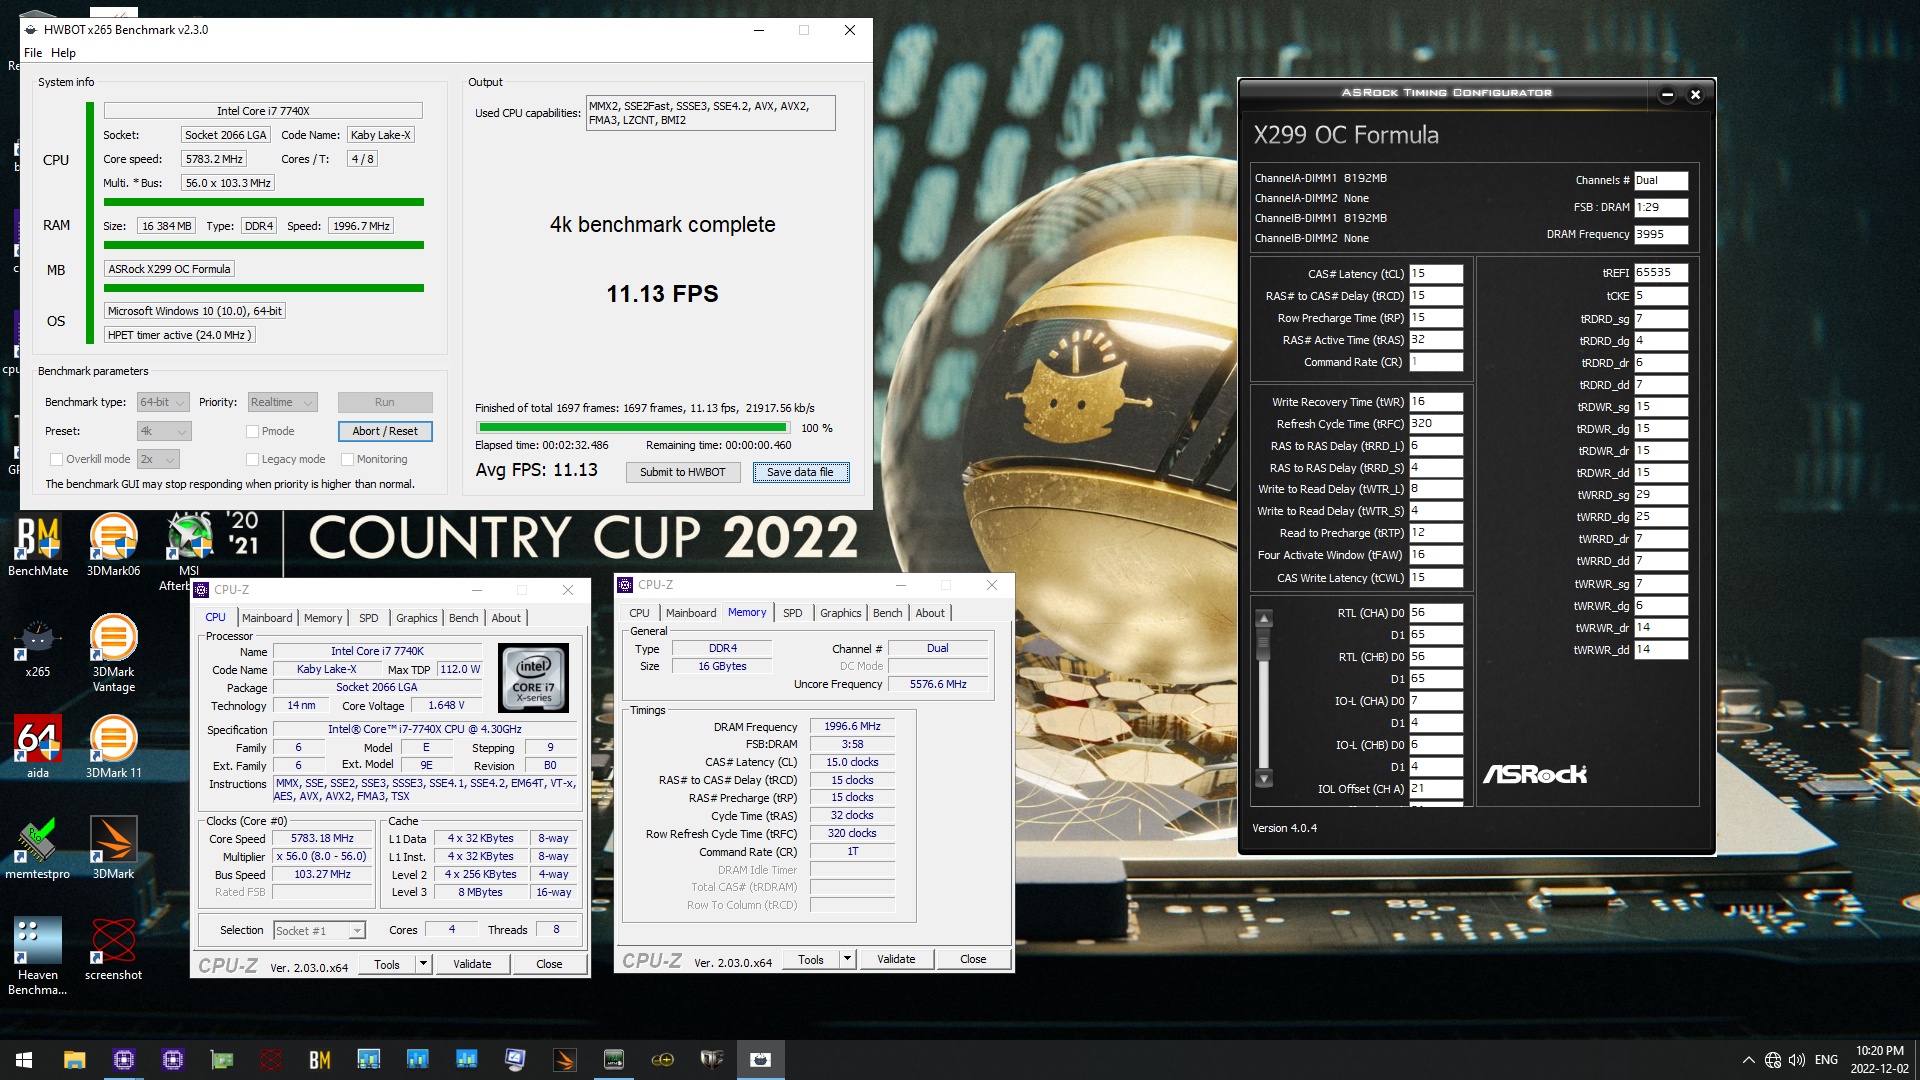
Task: Click the scroll up arrow in Timing Configurator
Action: [x=1264, y=618]
